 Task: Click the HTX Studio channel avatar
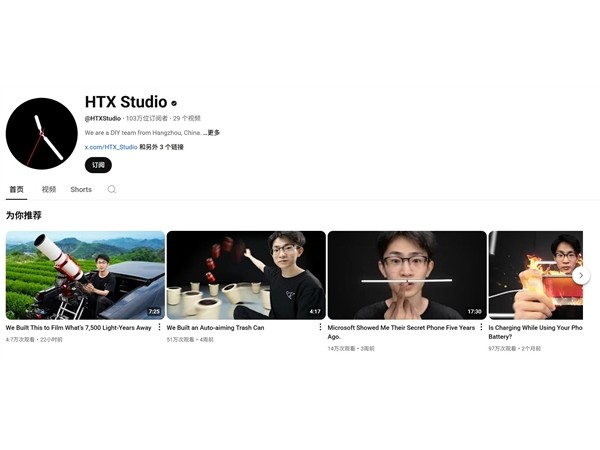tap(41, 134)
